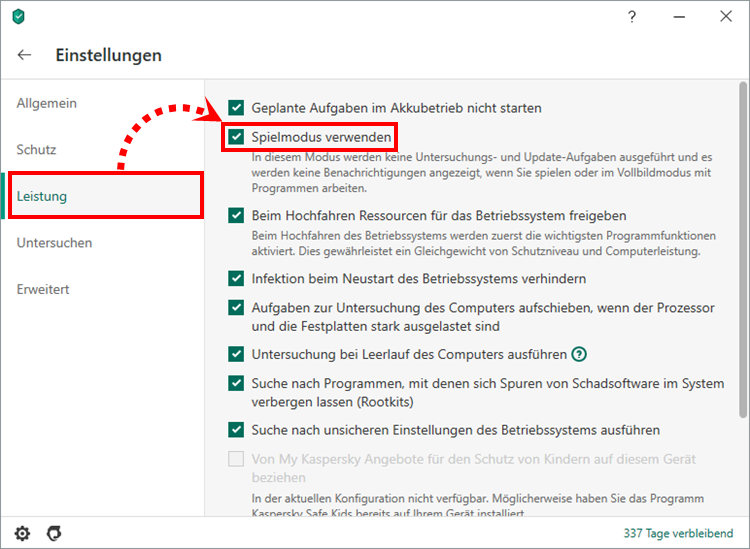Close the Einstellungen window
750x549 pixels.
click(726, 17)
